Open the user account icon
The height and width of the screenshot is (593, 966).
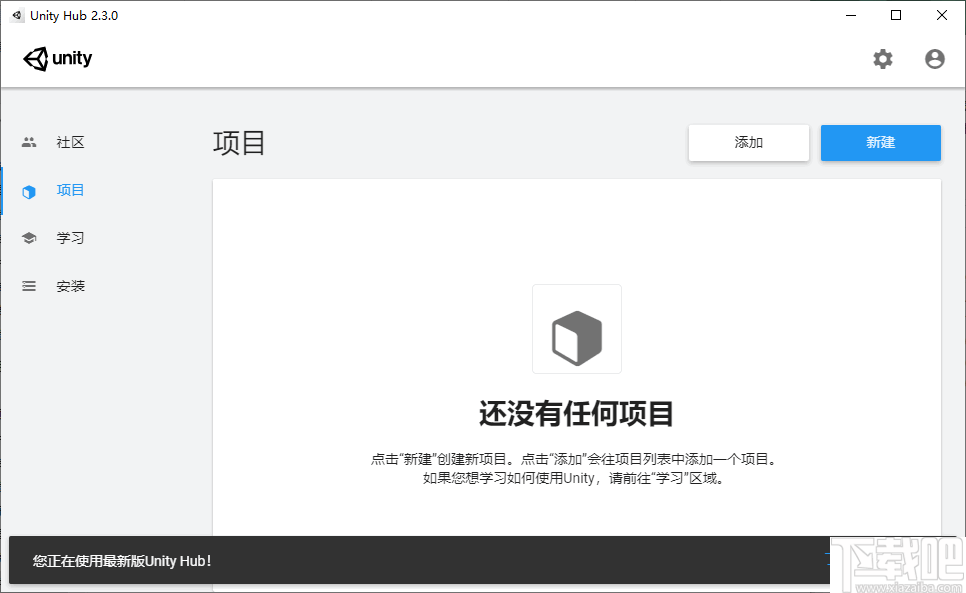coord(935,59)
